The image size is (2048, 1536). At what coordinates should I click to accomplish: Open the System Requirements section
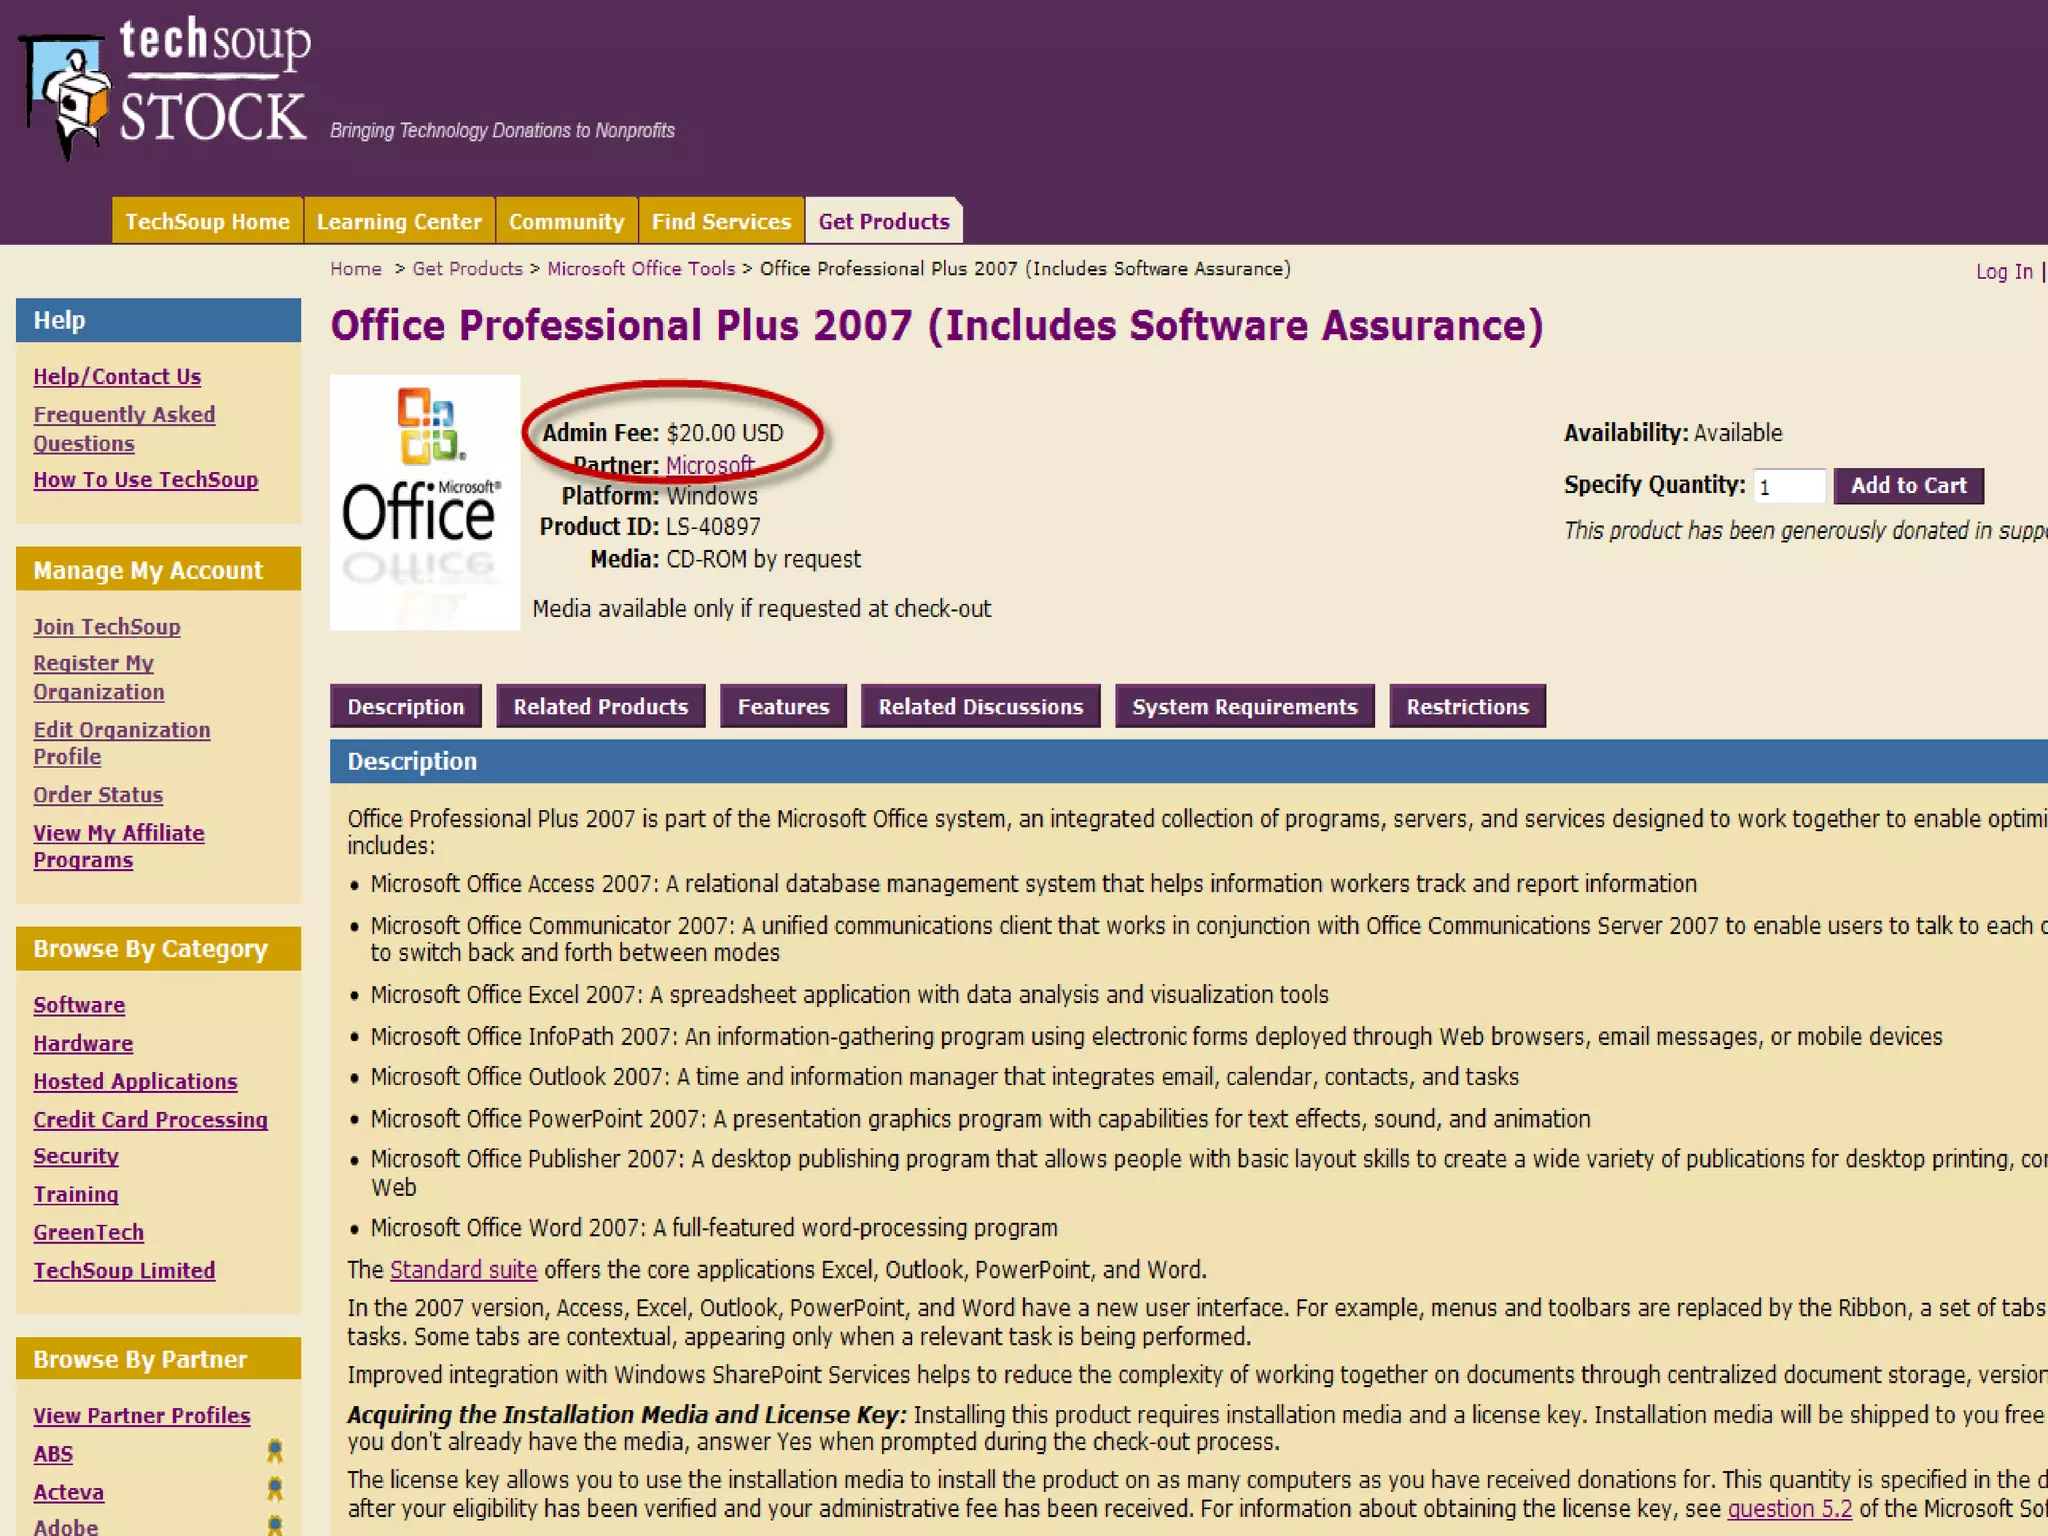click(x=1244, y=707)
